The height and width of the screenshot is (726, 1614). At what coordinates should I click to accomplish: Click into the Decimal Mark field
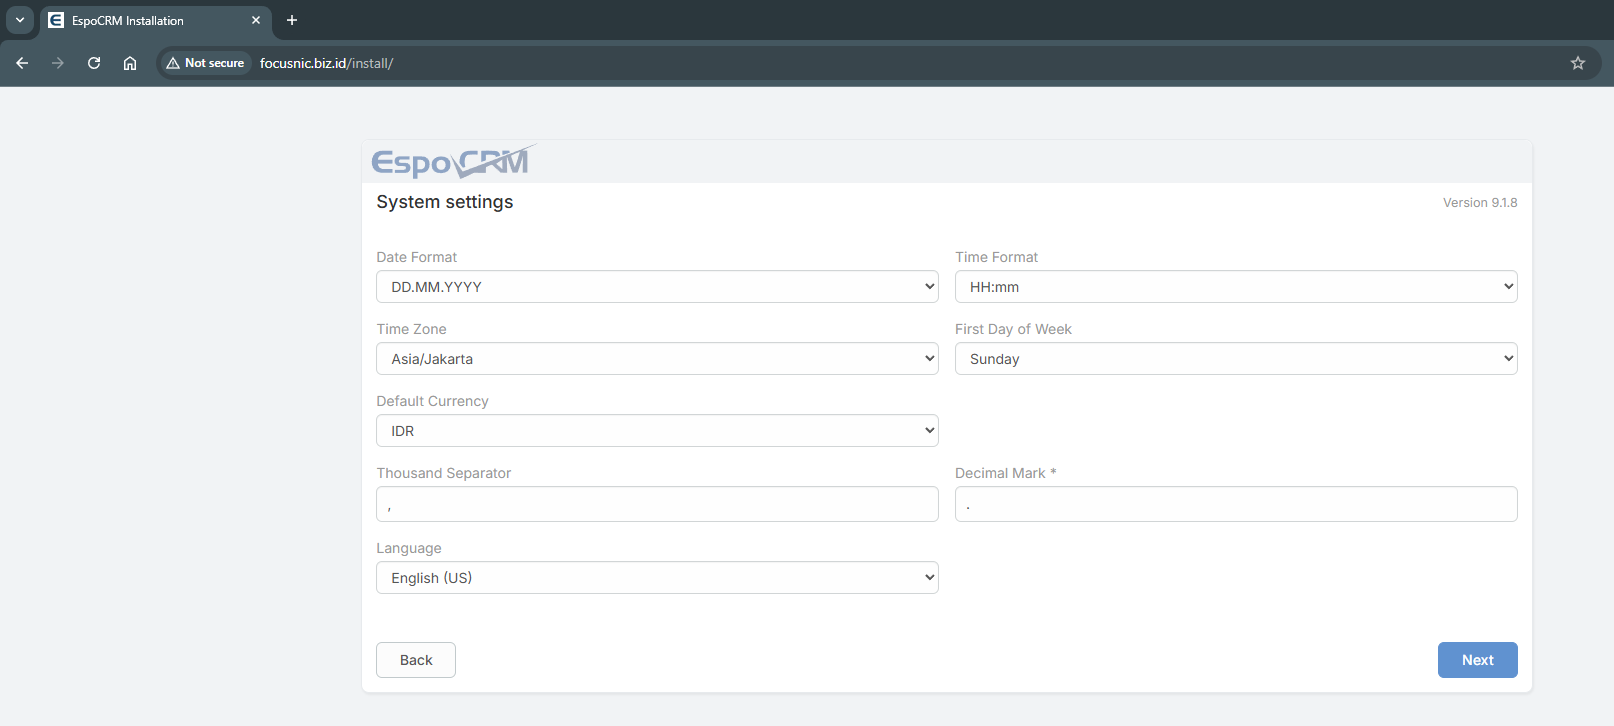click(x=1235, y=504)
